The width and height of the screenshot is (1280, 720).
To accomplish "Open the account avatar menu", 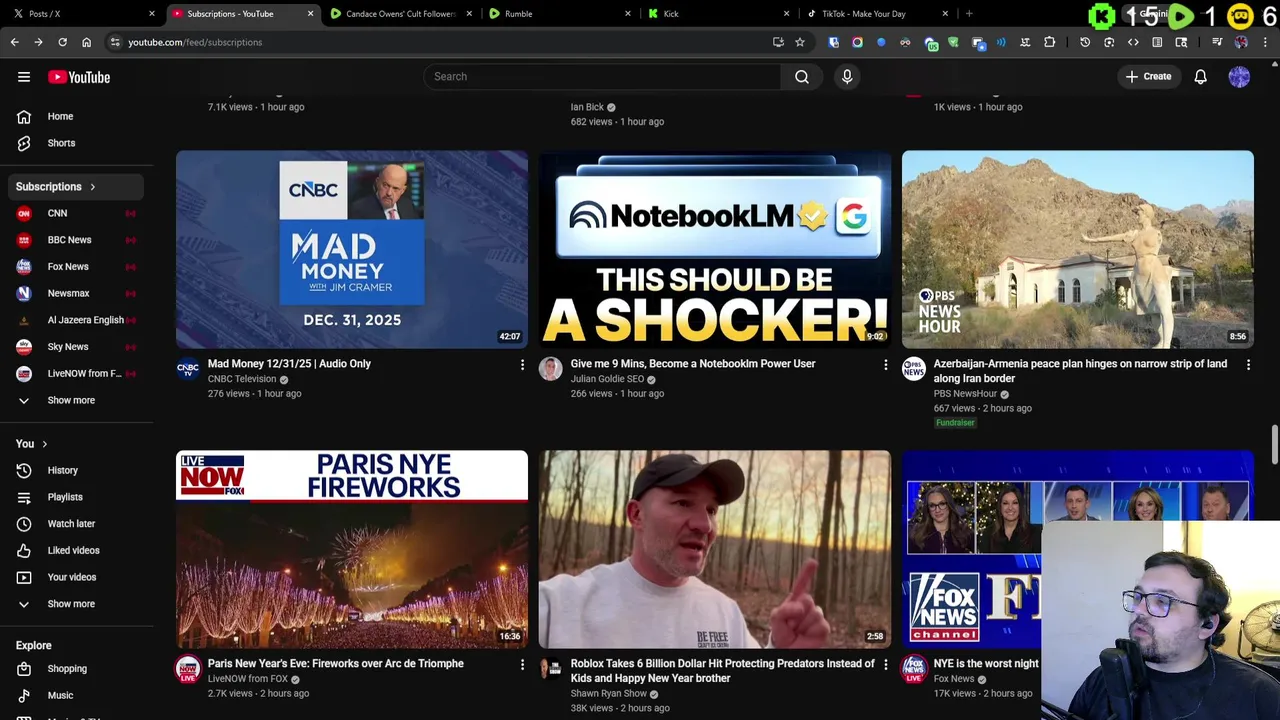I will 1239,77.
